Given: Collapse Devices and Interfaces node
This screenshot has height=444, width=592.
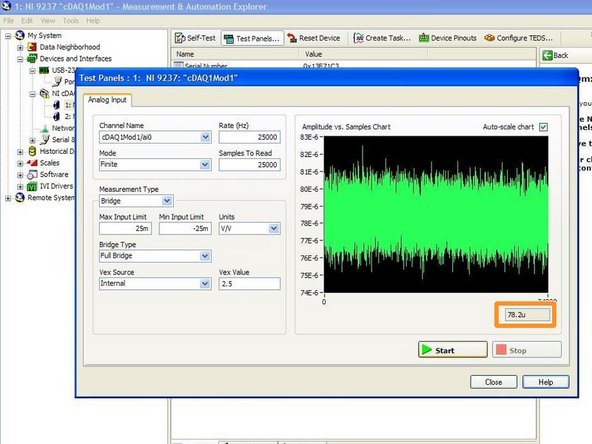Looking at the screenshot, I should [x=20, y=59].
